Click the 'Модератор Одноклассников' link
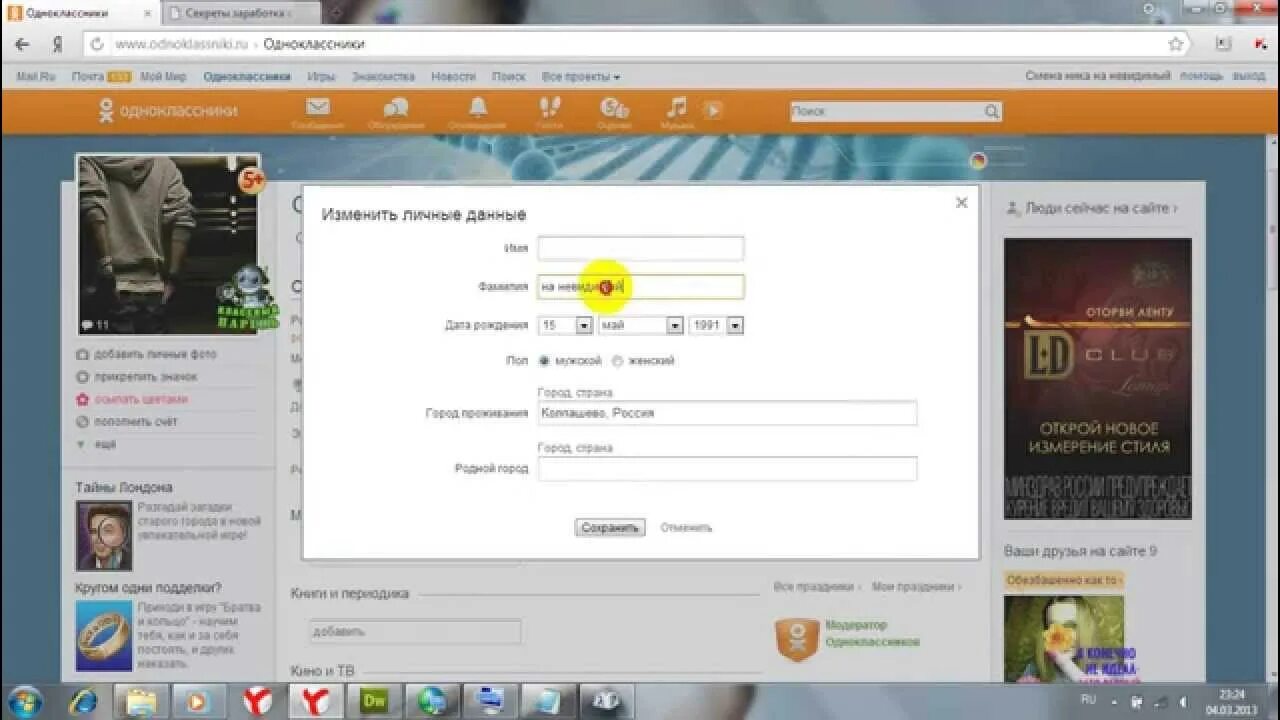Viewport: 1280px width, 720px height. pos(872,633)
